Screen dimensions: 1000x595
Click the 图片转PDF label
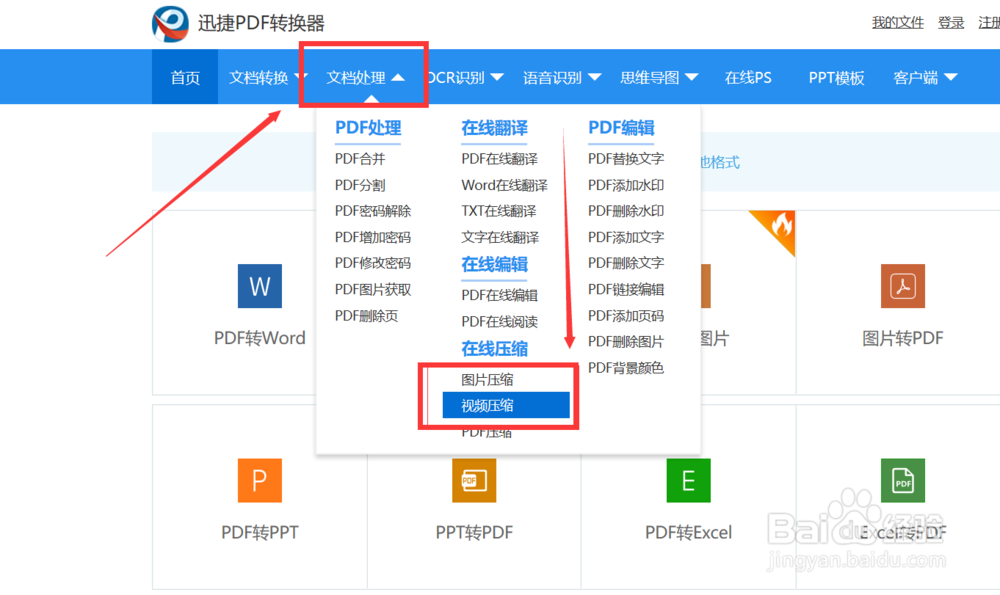902,338
